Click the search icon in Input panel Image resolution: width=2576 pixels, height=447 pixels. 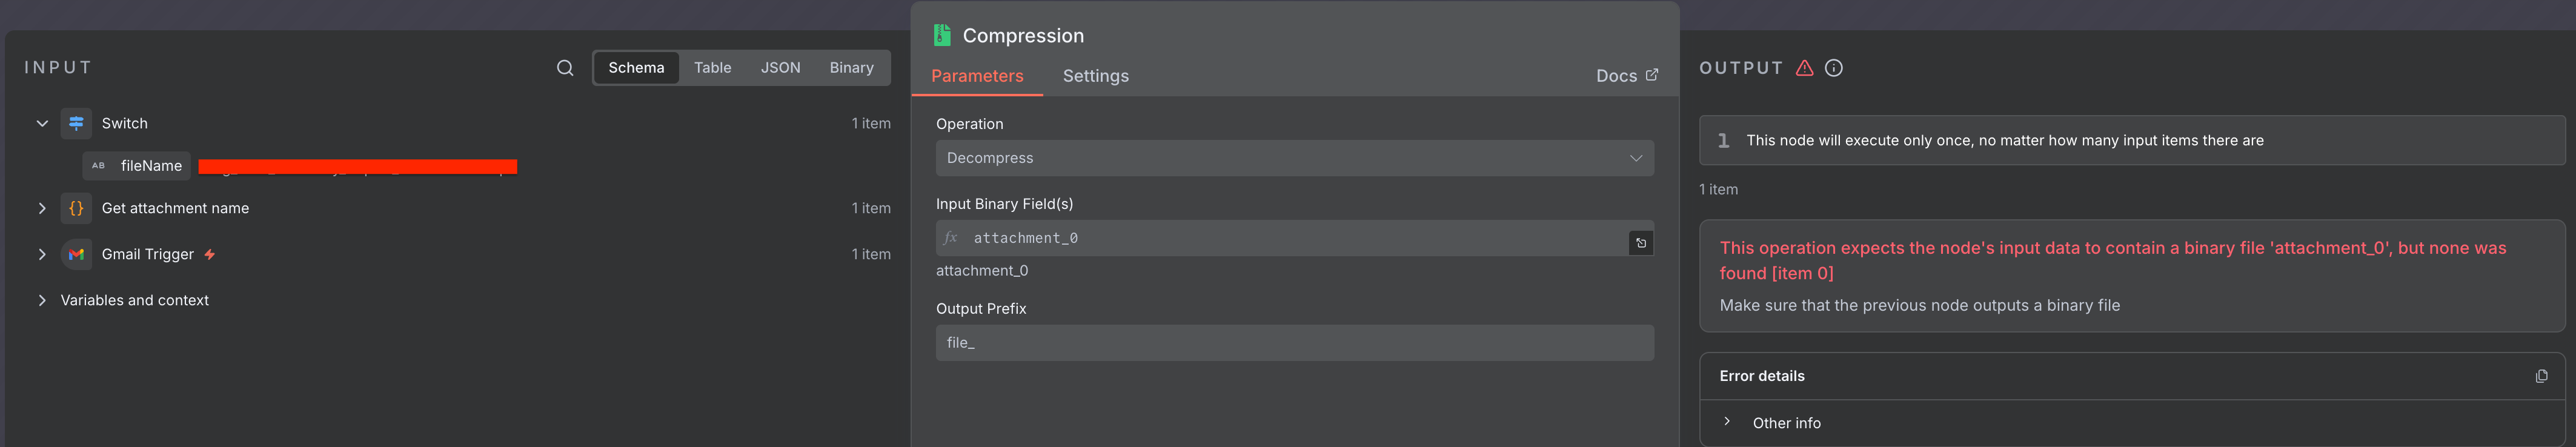565,68
